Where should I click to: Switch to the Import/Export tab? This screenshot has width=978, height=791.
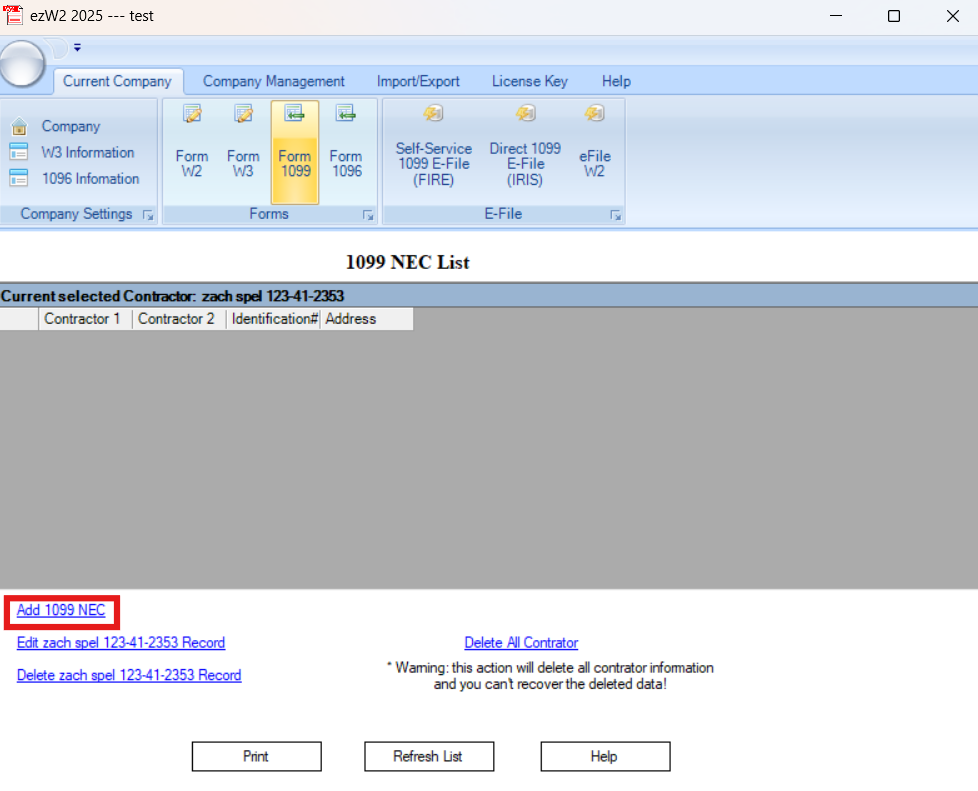(418, 82)
